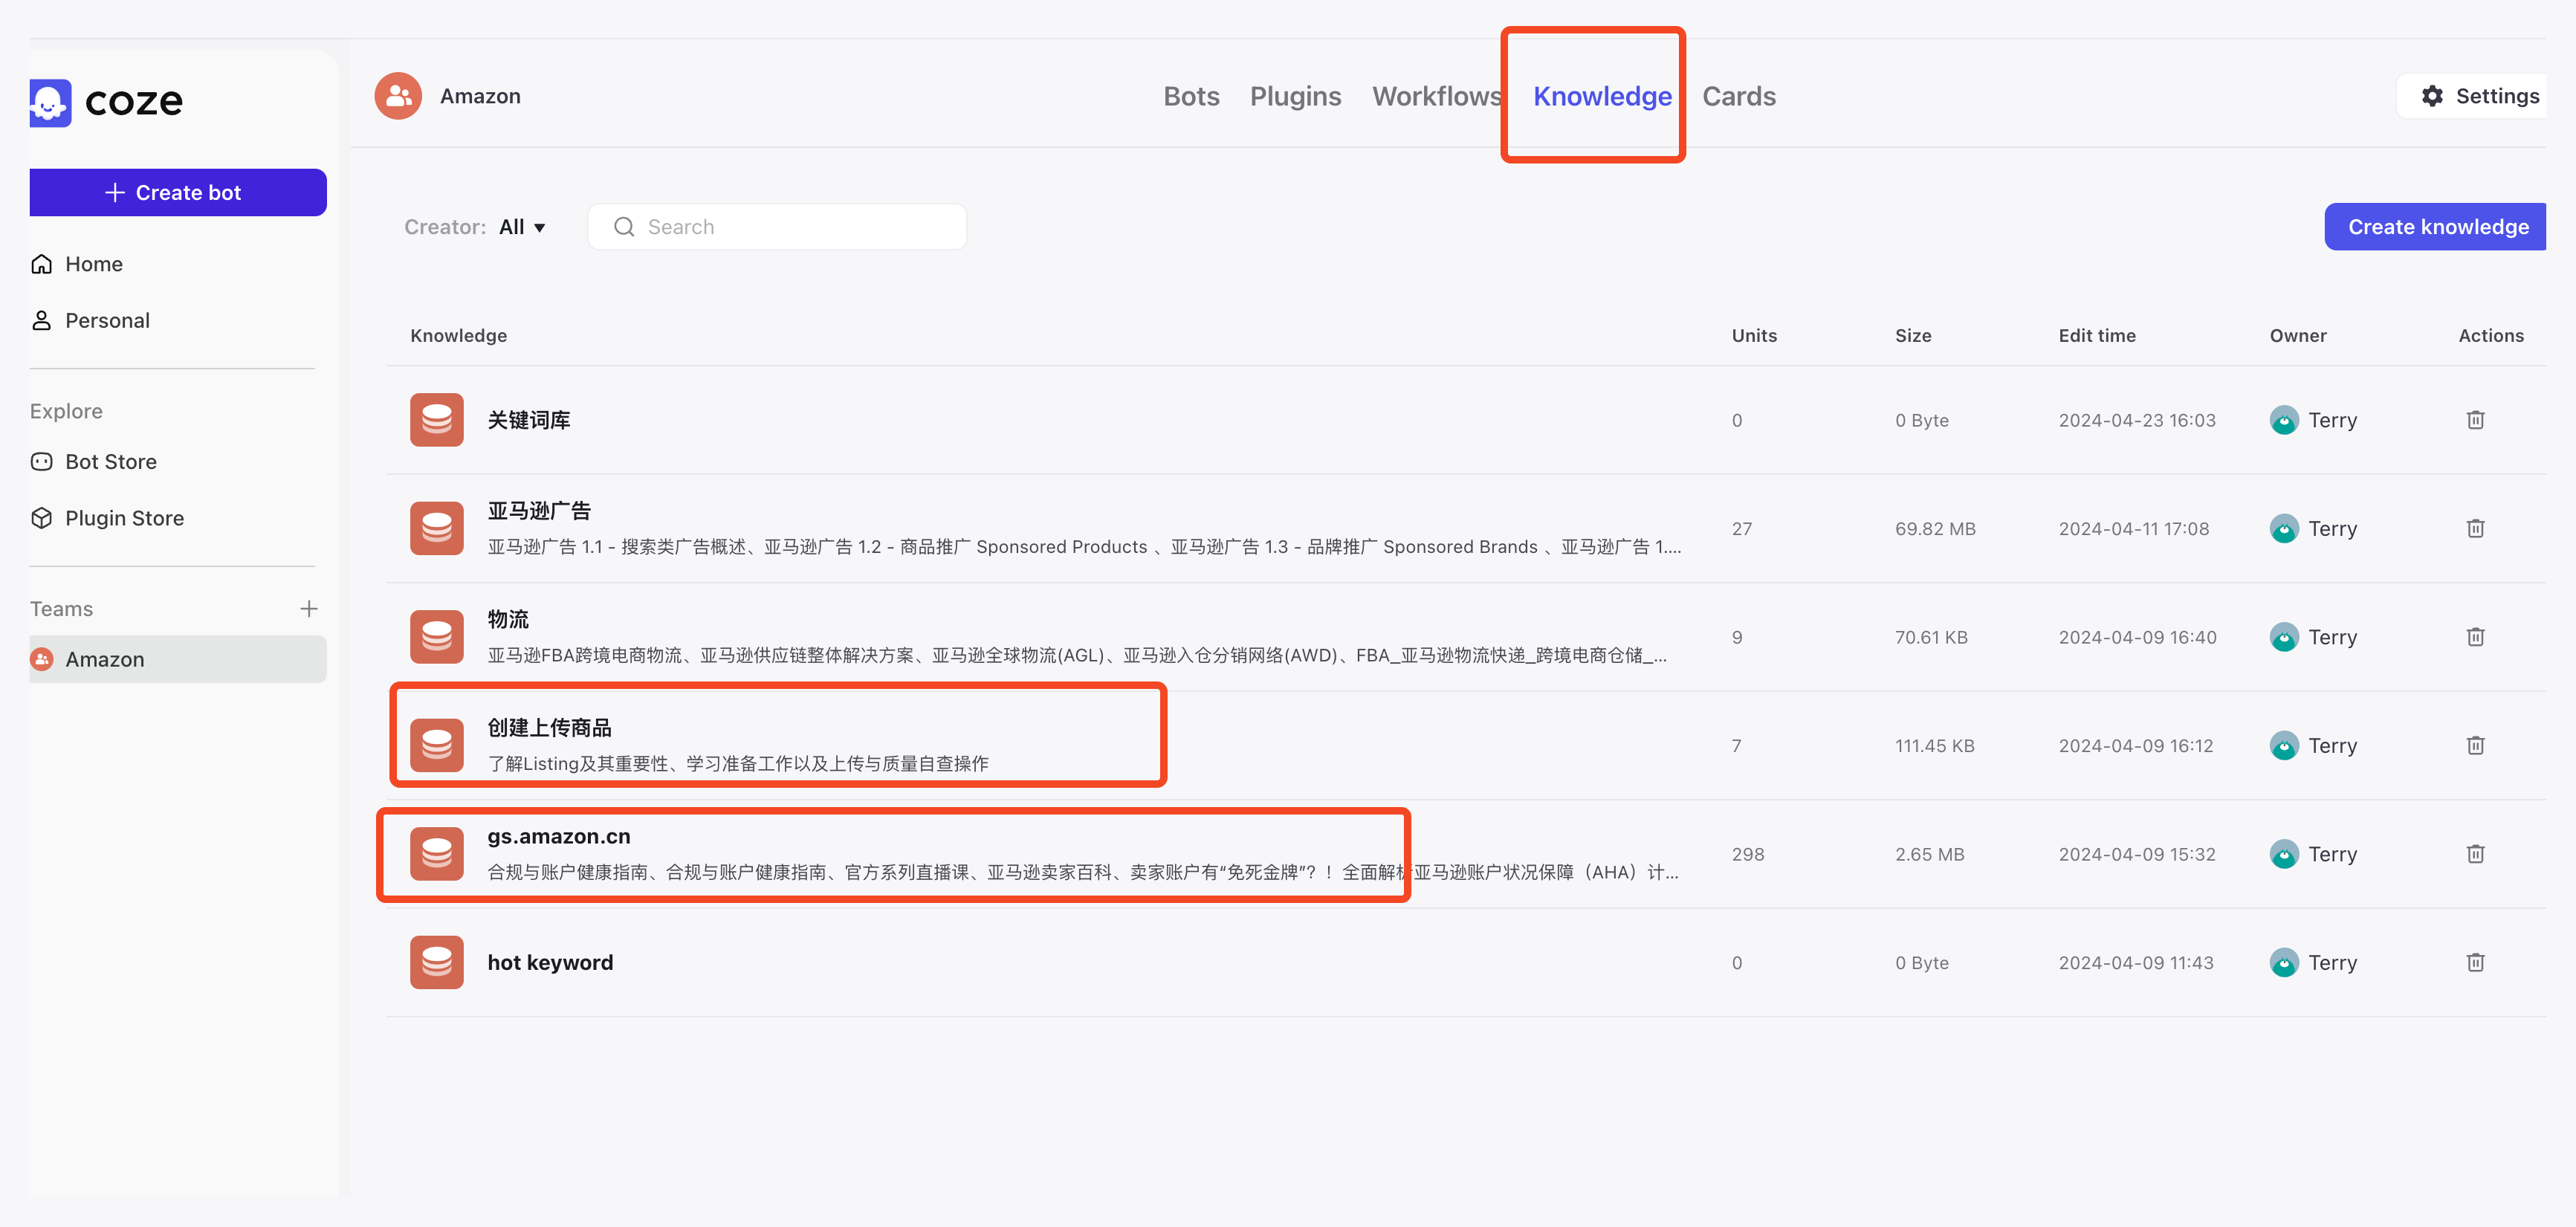Expand the Creator filter dropdown
The height and width of the screenshot is (1227, 2576).
pyautogui.click(x=522, y=227)
